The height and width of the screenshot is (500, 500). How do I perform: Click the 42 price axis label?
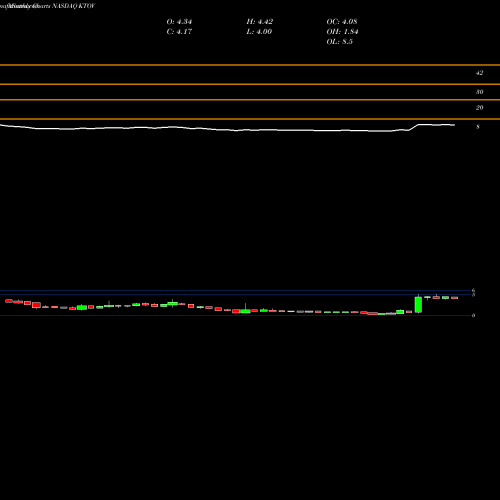coord(479,73)
